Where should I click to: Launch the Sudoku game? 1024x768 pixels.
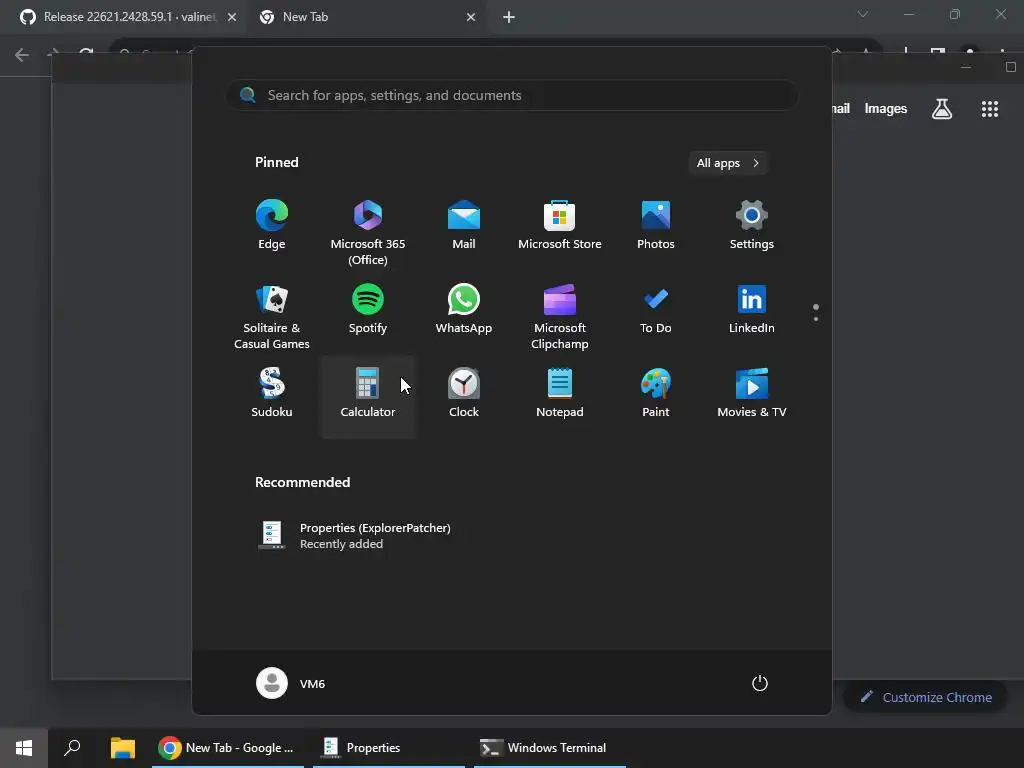(x=272, y=393)
